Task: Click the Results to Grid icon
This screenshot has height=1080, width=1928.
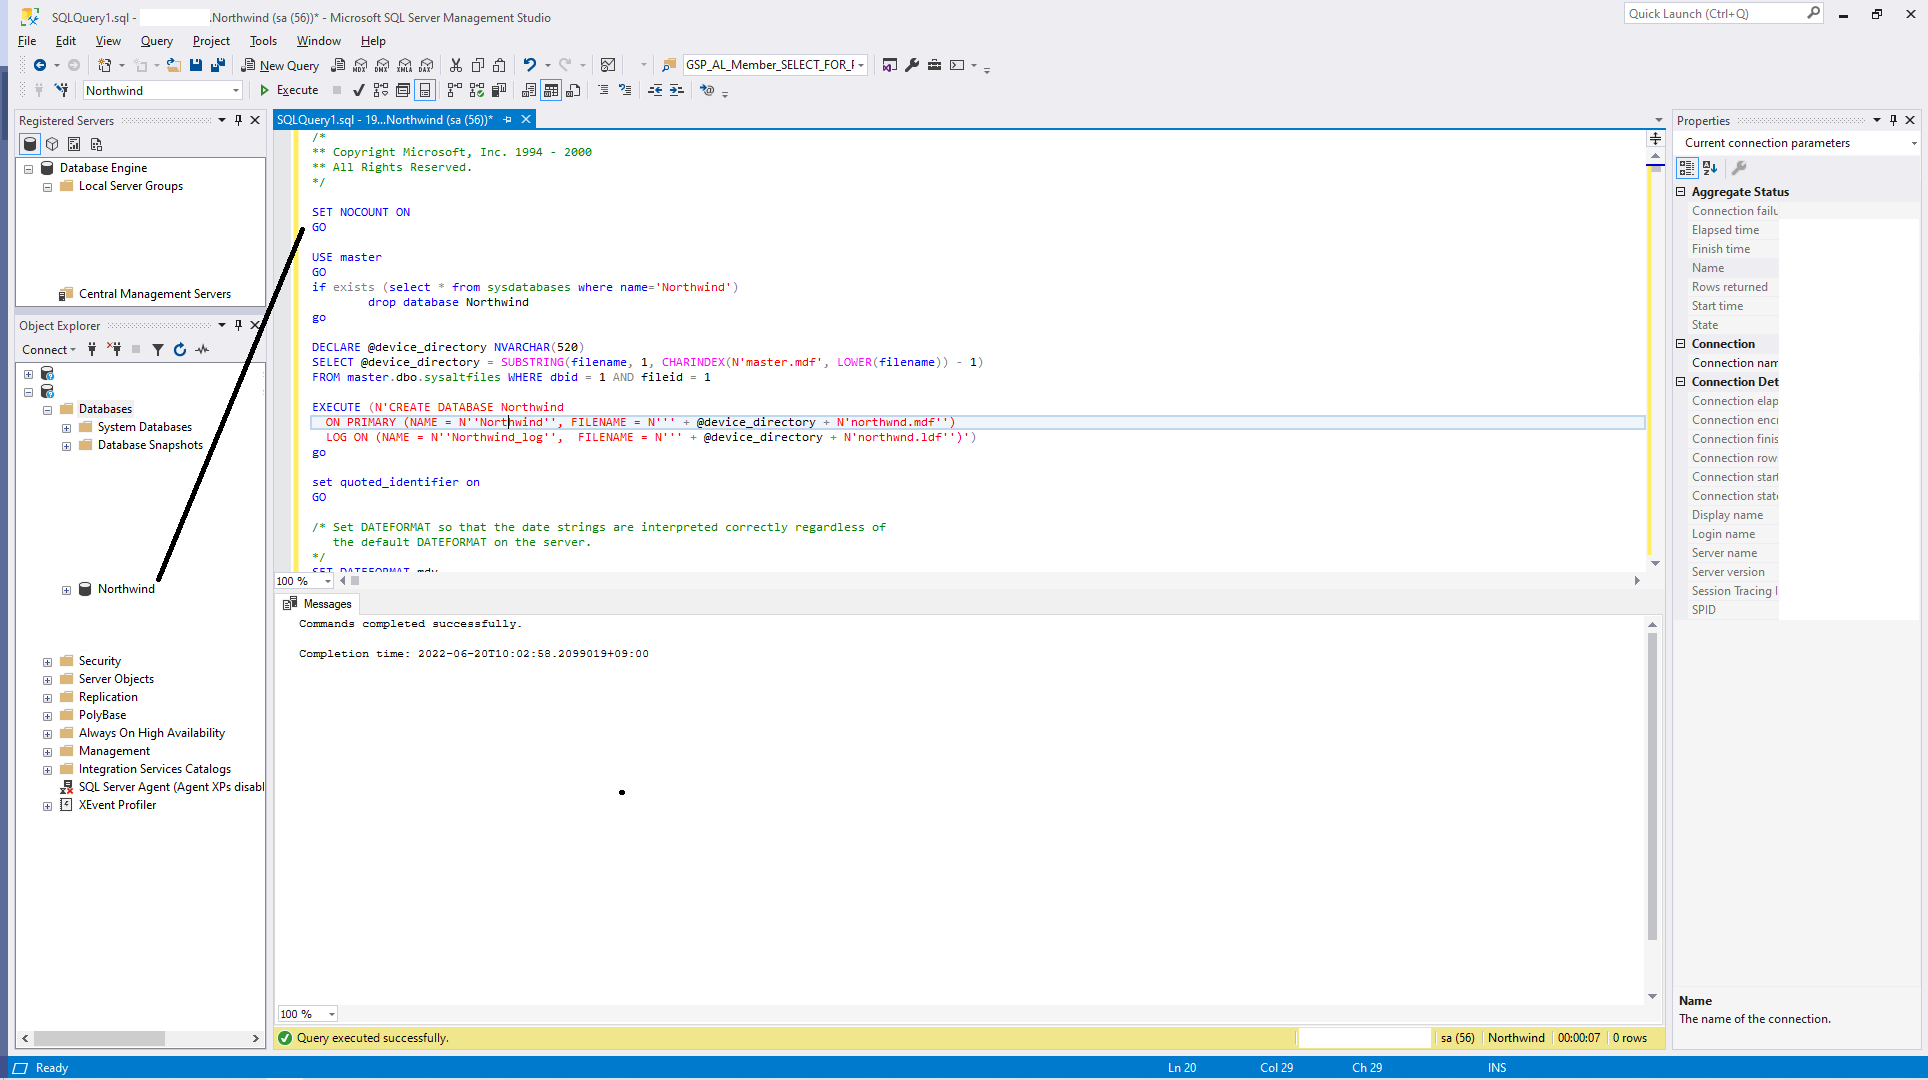Action: (x=551, y=90)
